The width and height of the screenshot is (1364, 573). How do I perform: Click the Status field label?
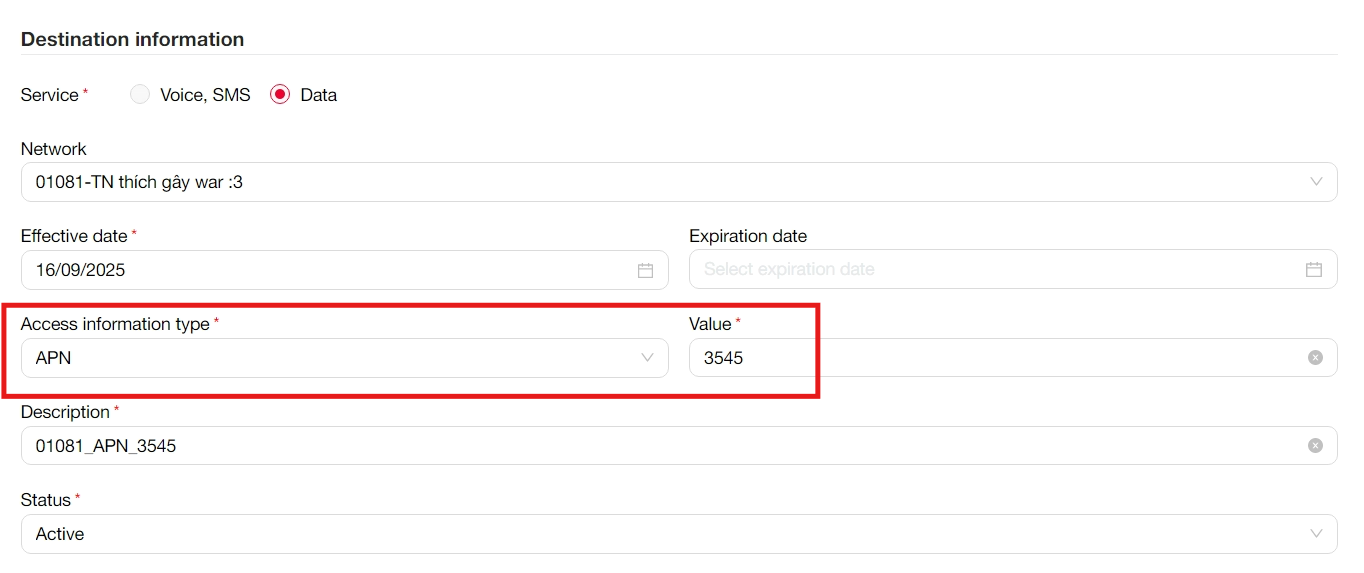pos(46,500)
